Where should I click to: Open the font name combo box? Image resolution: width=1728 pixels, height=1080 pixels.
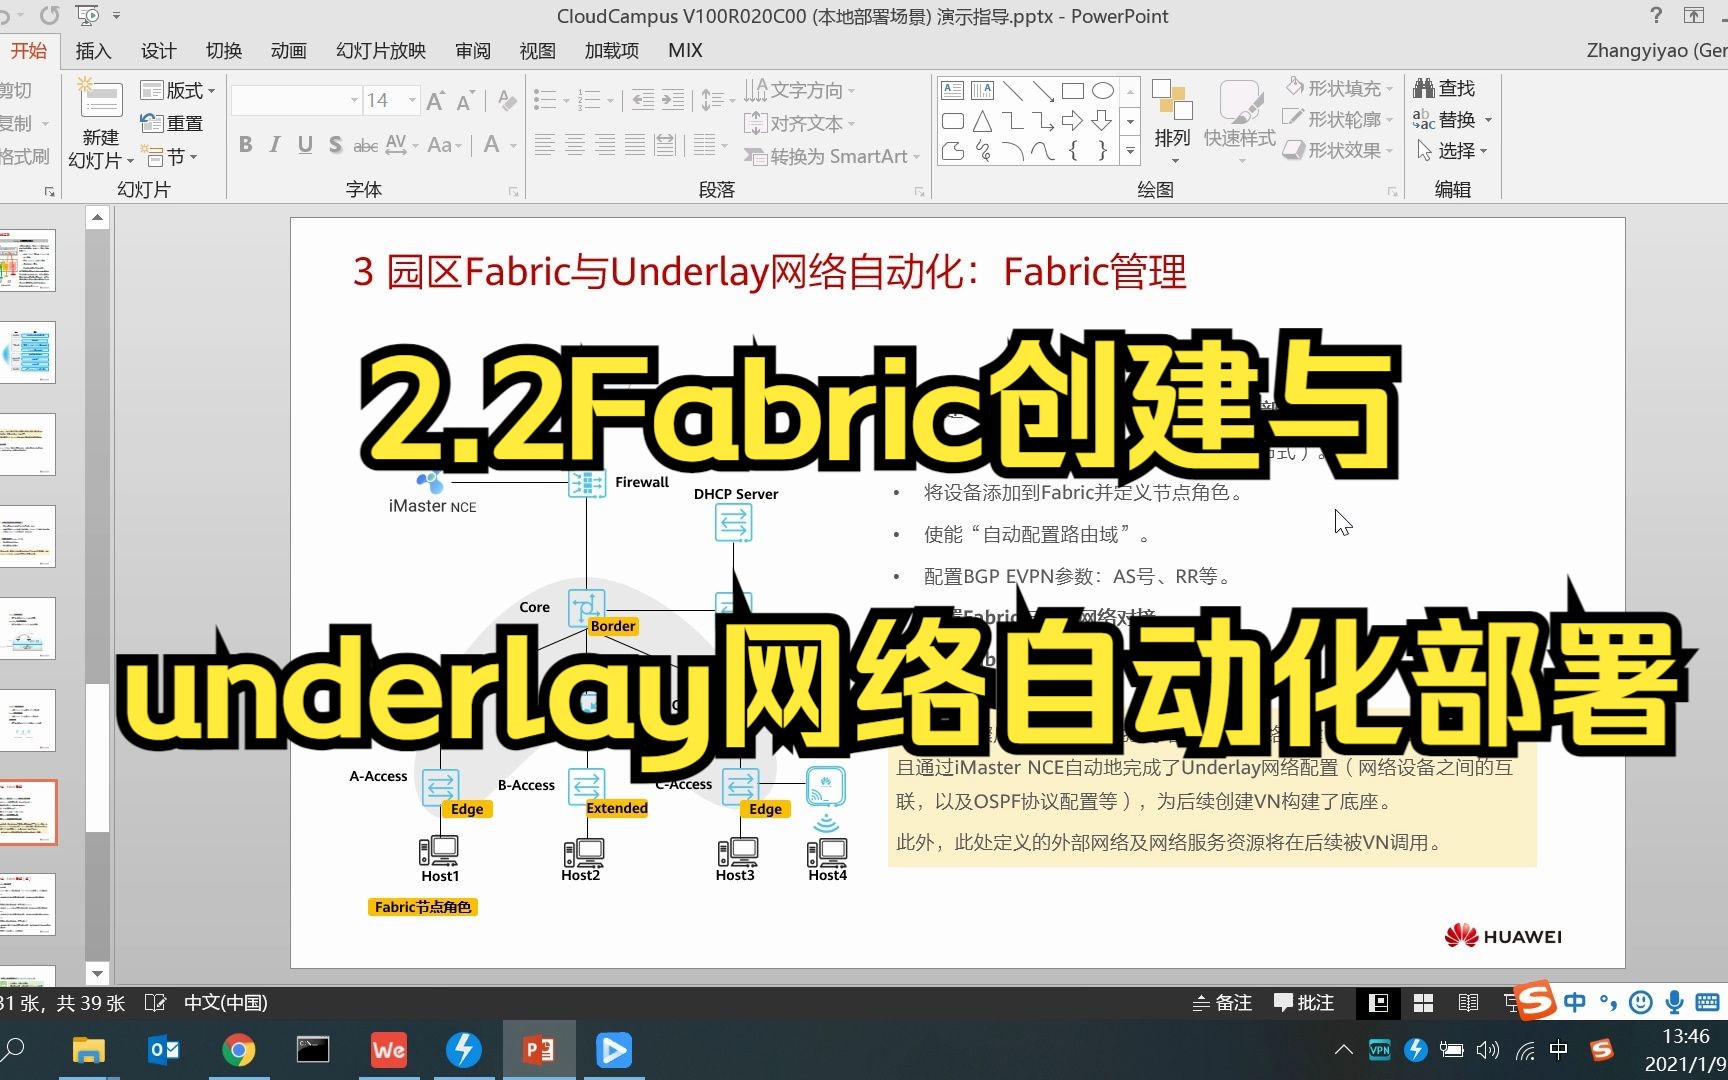pos(296,100)
